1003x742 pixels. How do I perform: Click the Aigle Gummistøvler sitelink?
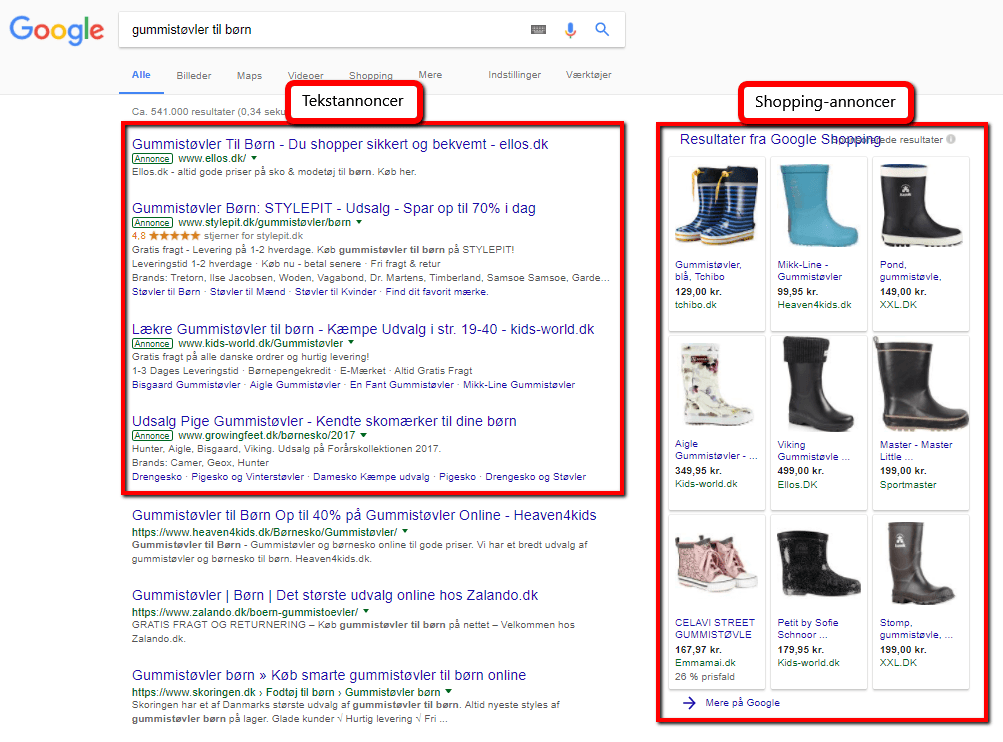point(295,385)
